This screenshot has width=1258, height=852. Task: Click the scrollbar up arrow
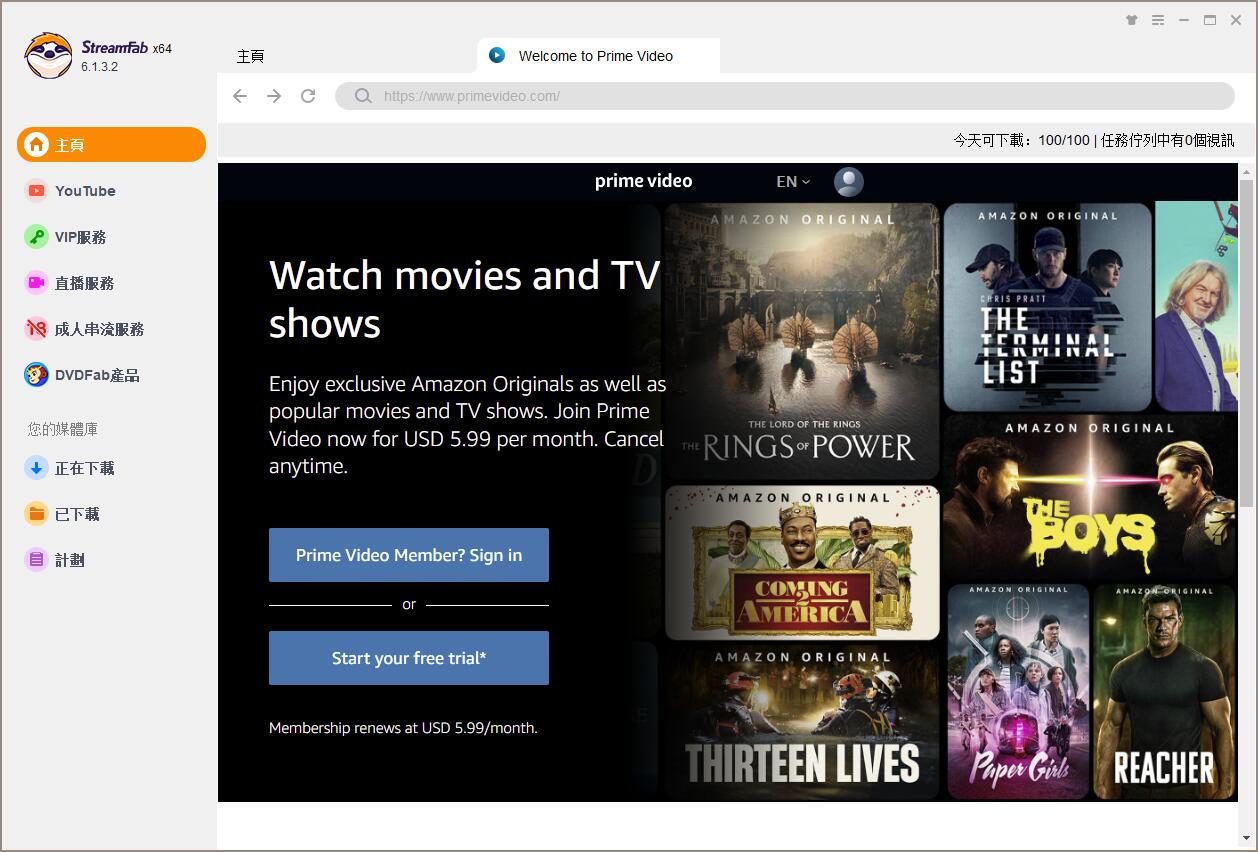(x=1247, y=171)
